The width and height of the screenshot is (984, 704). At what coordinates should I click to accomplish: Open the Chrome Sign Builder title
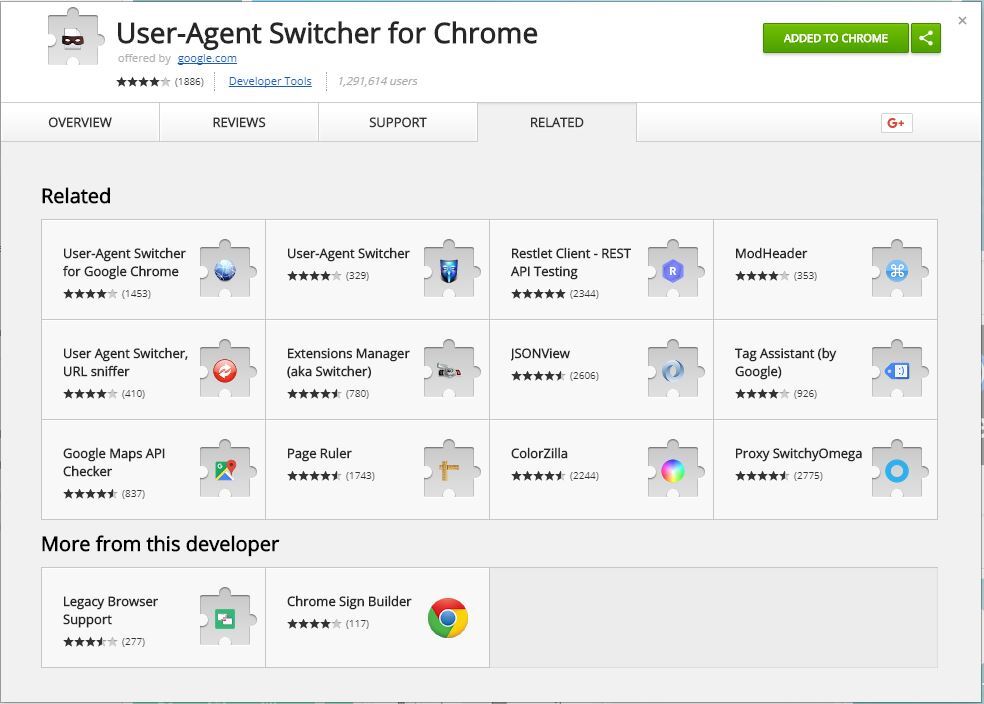coord(349,601)
